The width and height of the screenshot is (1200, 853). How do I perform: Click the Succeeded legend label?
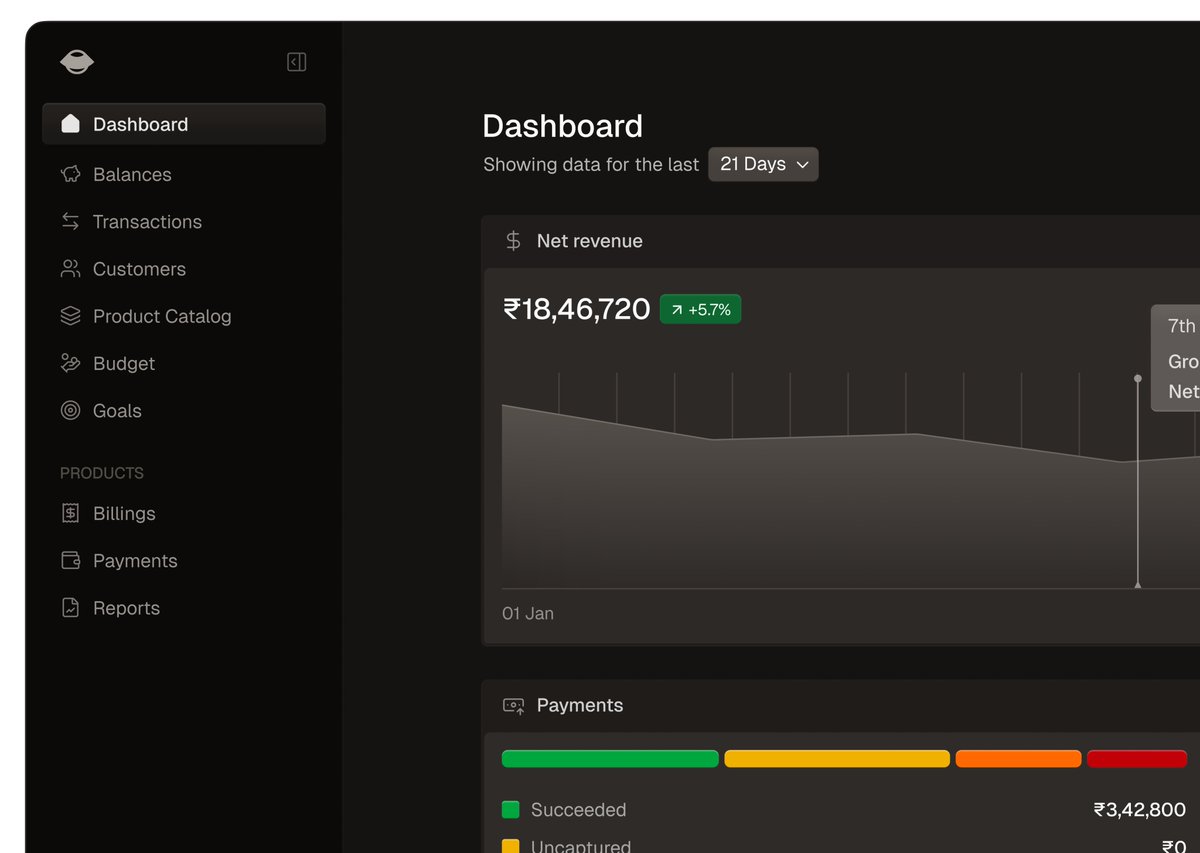tap(578, 810)
